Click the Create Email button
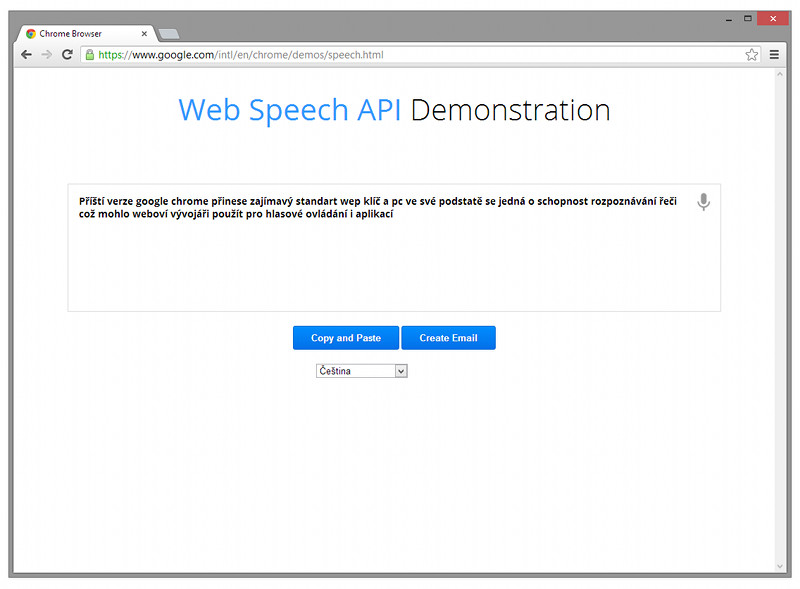Viewport: 800px width, 589px height. [x=448, y=338]
